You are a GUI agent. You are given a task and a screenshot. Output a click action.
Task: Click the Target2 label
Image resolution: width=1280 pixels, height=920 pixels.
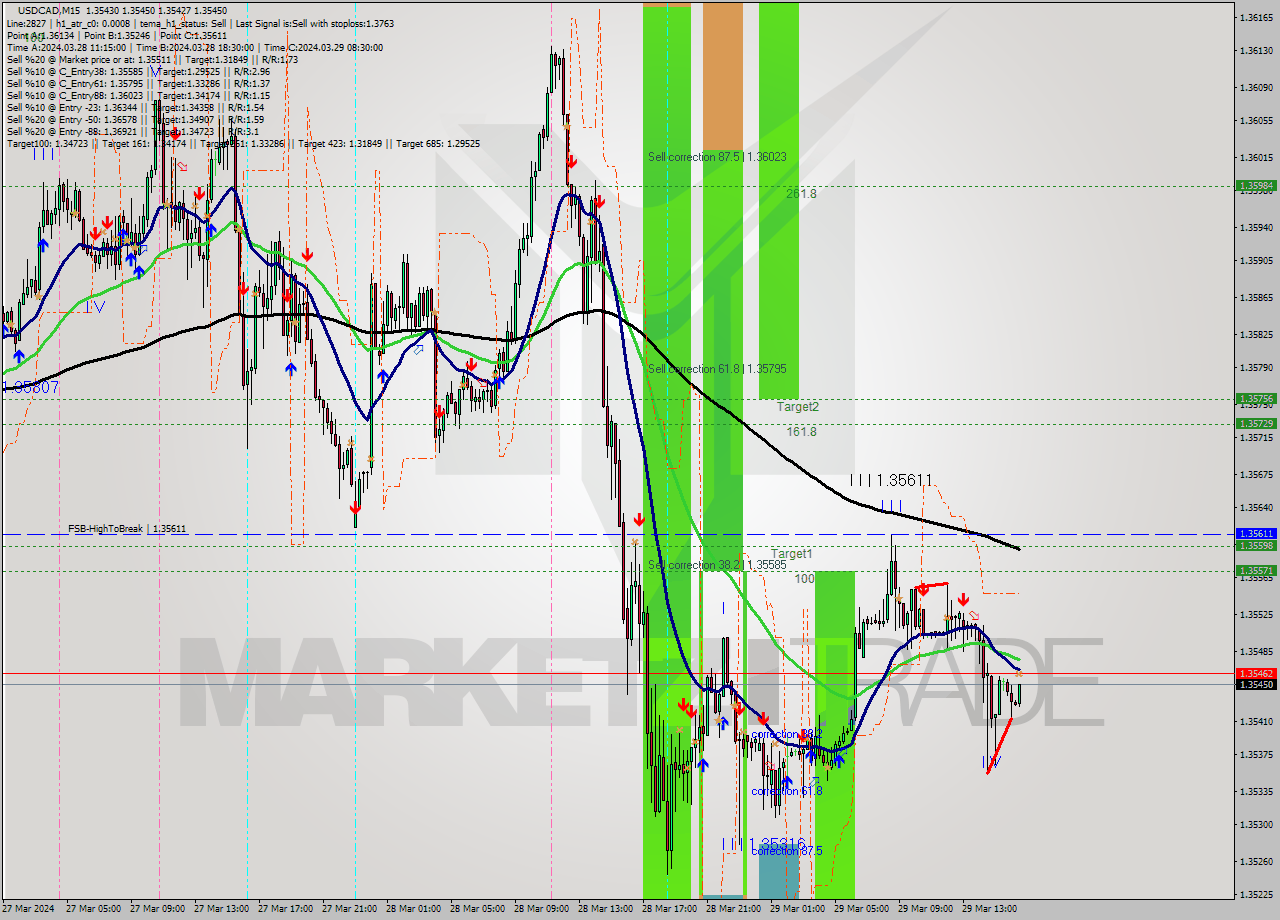click(798, 407)
